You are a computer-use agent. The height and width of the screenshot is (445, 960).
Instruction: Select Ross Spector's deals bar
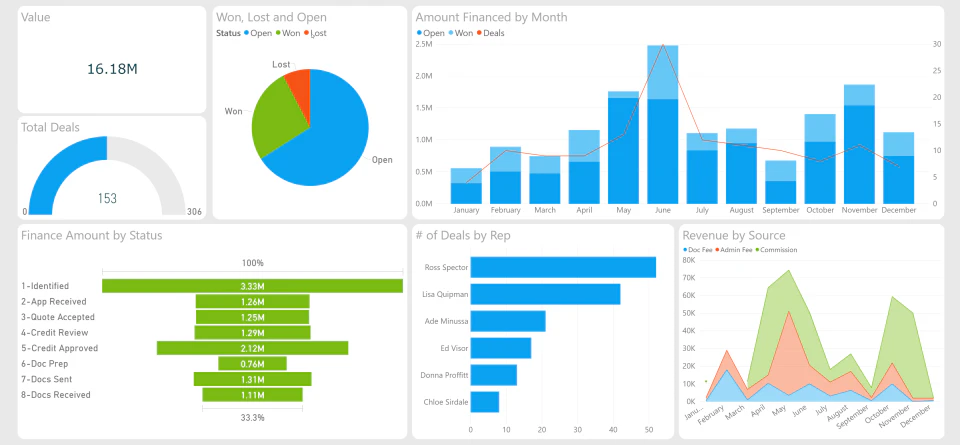pyautogui.click(x=563, y=267)
